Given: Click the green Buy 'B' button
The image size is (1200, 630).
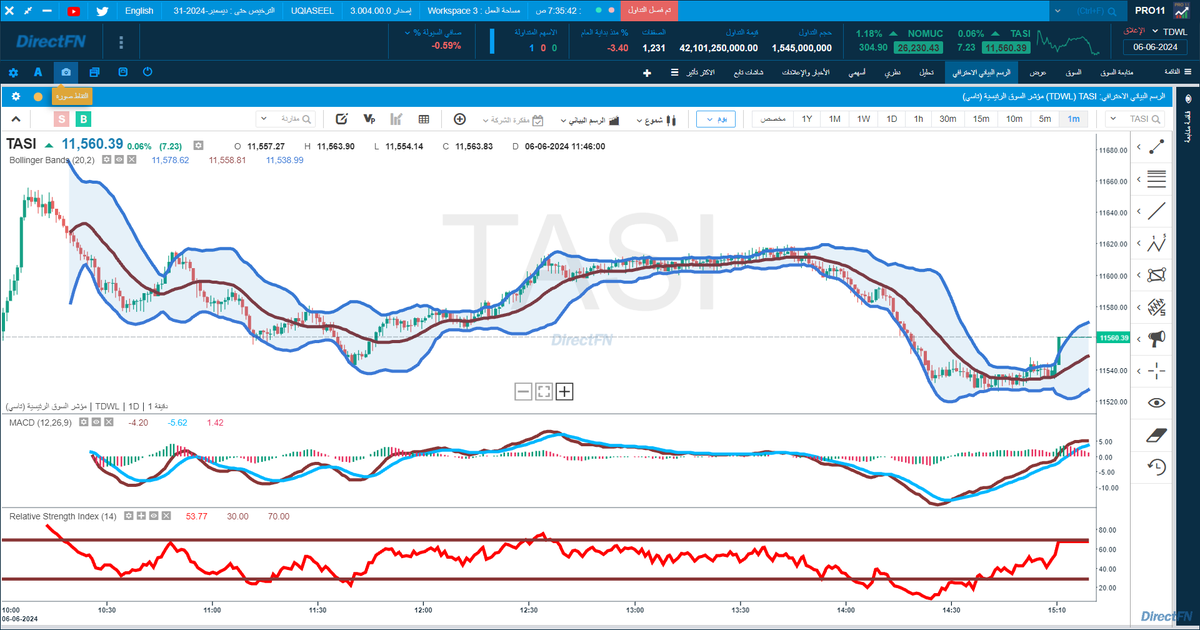Looking at the screenshot, I should pos(83,119).
